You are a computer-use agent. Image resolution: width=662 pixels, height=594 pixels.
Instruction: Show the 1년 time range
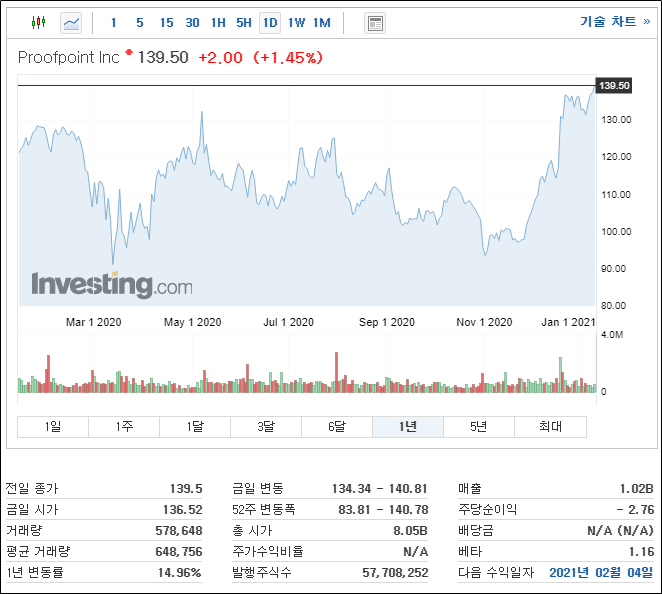coord(408,426)
